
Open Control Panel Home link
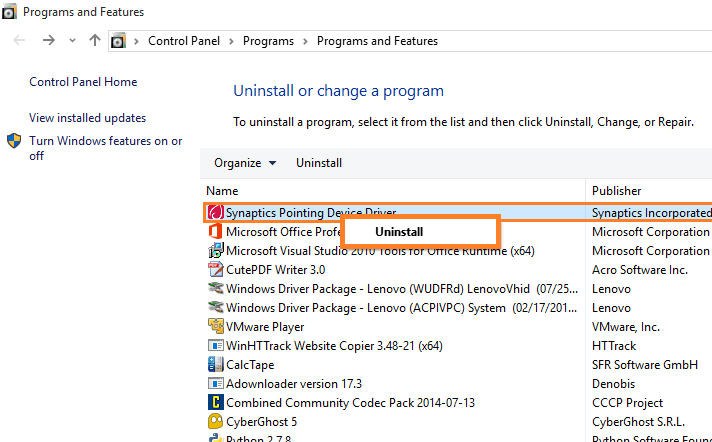click(x=83, y=82)
